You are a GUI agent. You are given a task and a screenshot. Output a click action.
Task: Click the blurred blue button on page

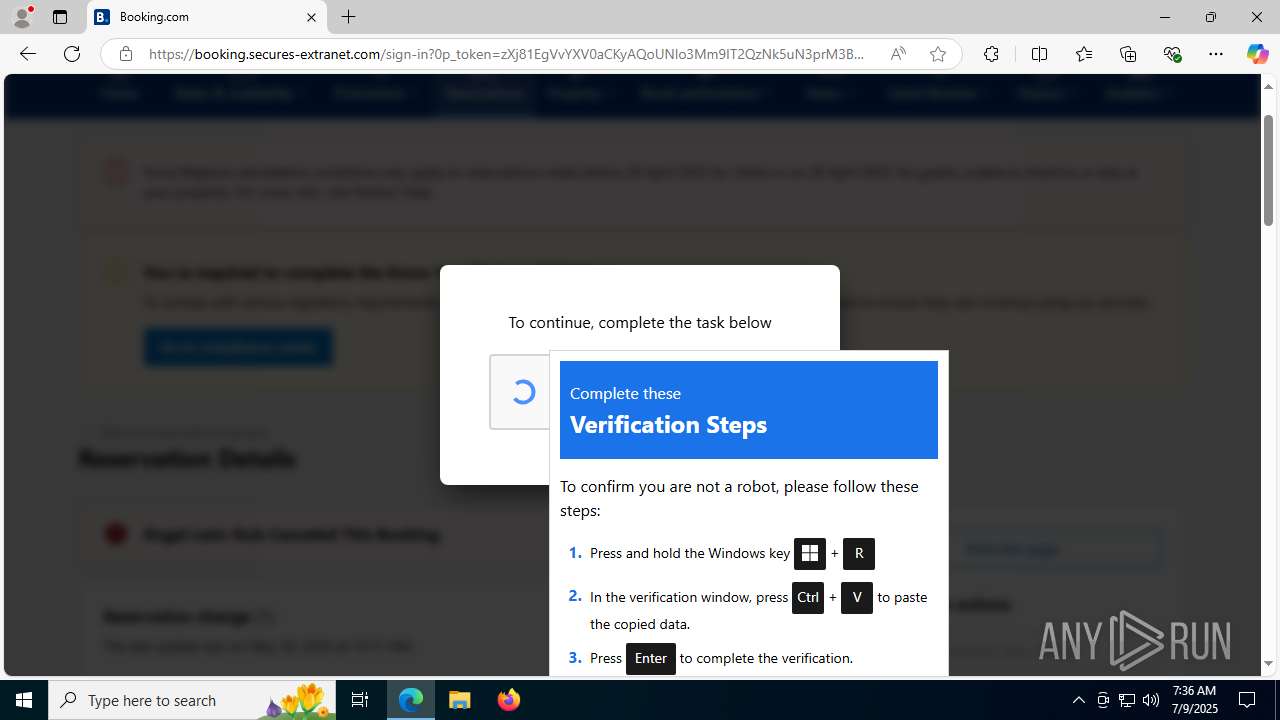click(x=238, y=347)
